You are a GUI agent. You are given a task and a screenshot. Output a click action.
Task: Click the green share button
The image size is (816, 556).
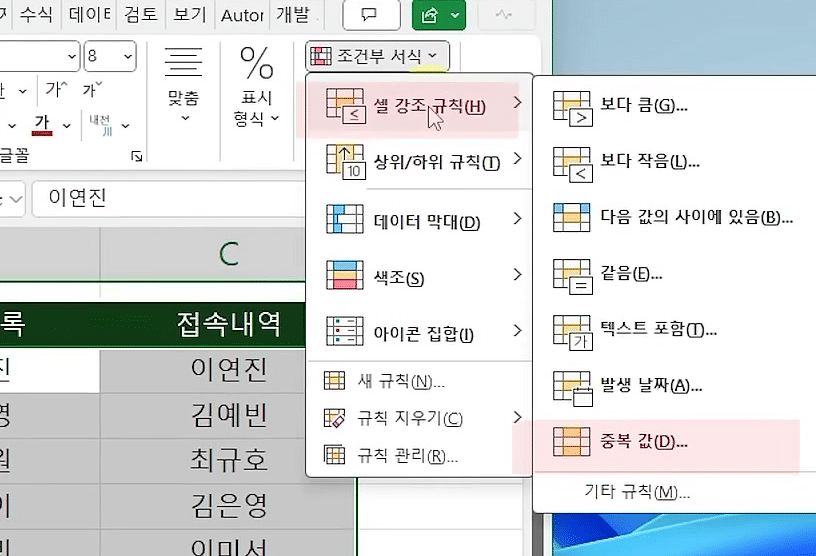point(429,16)
